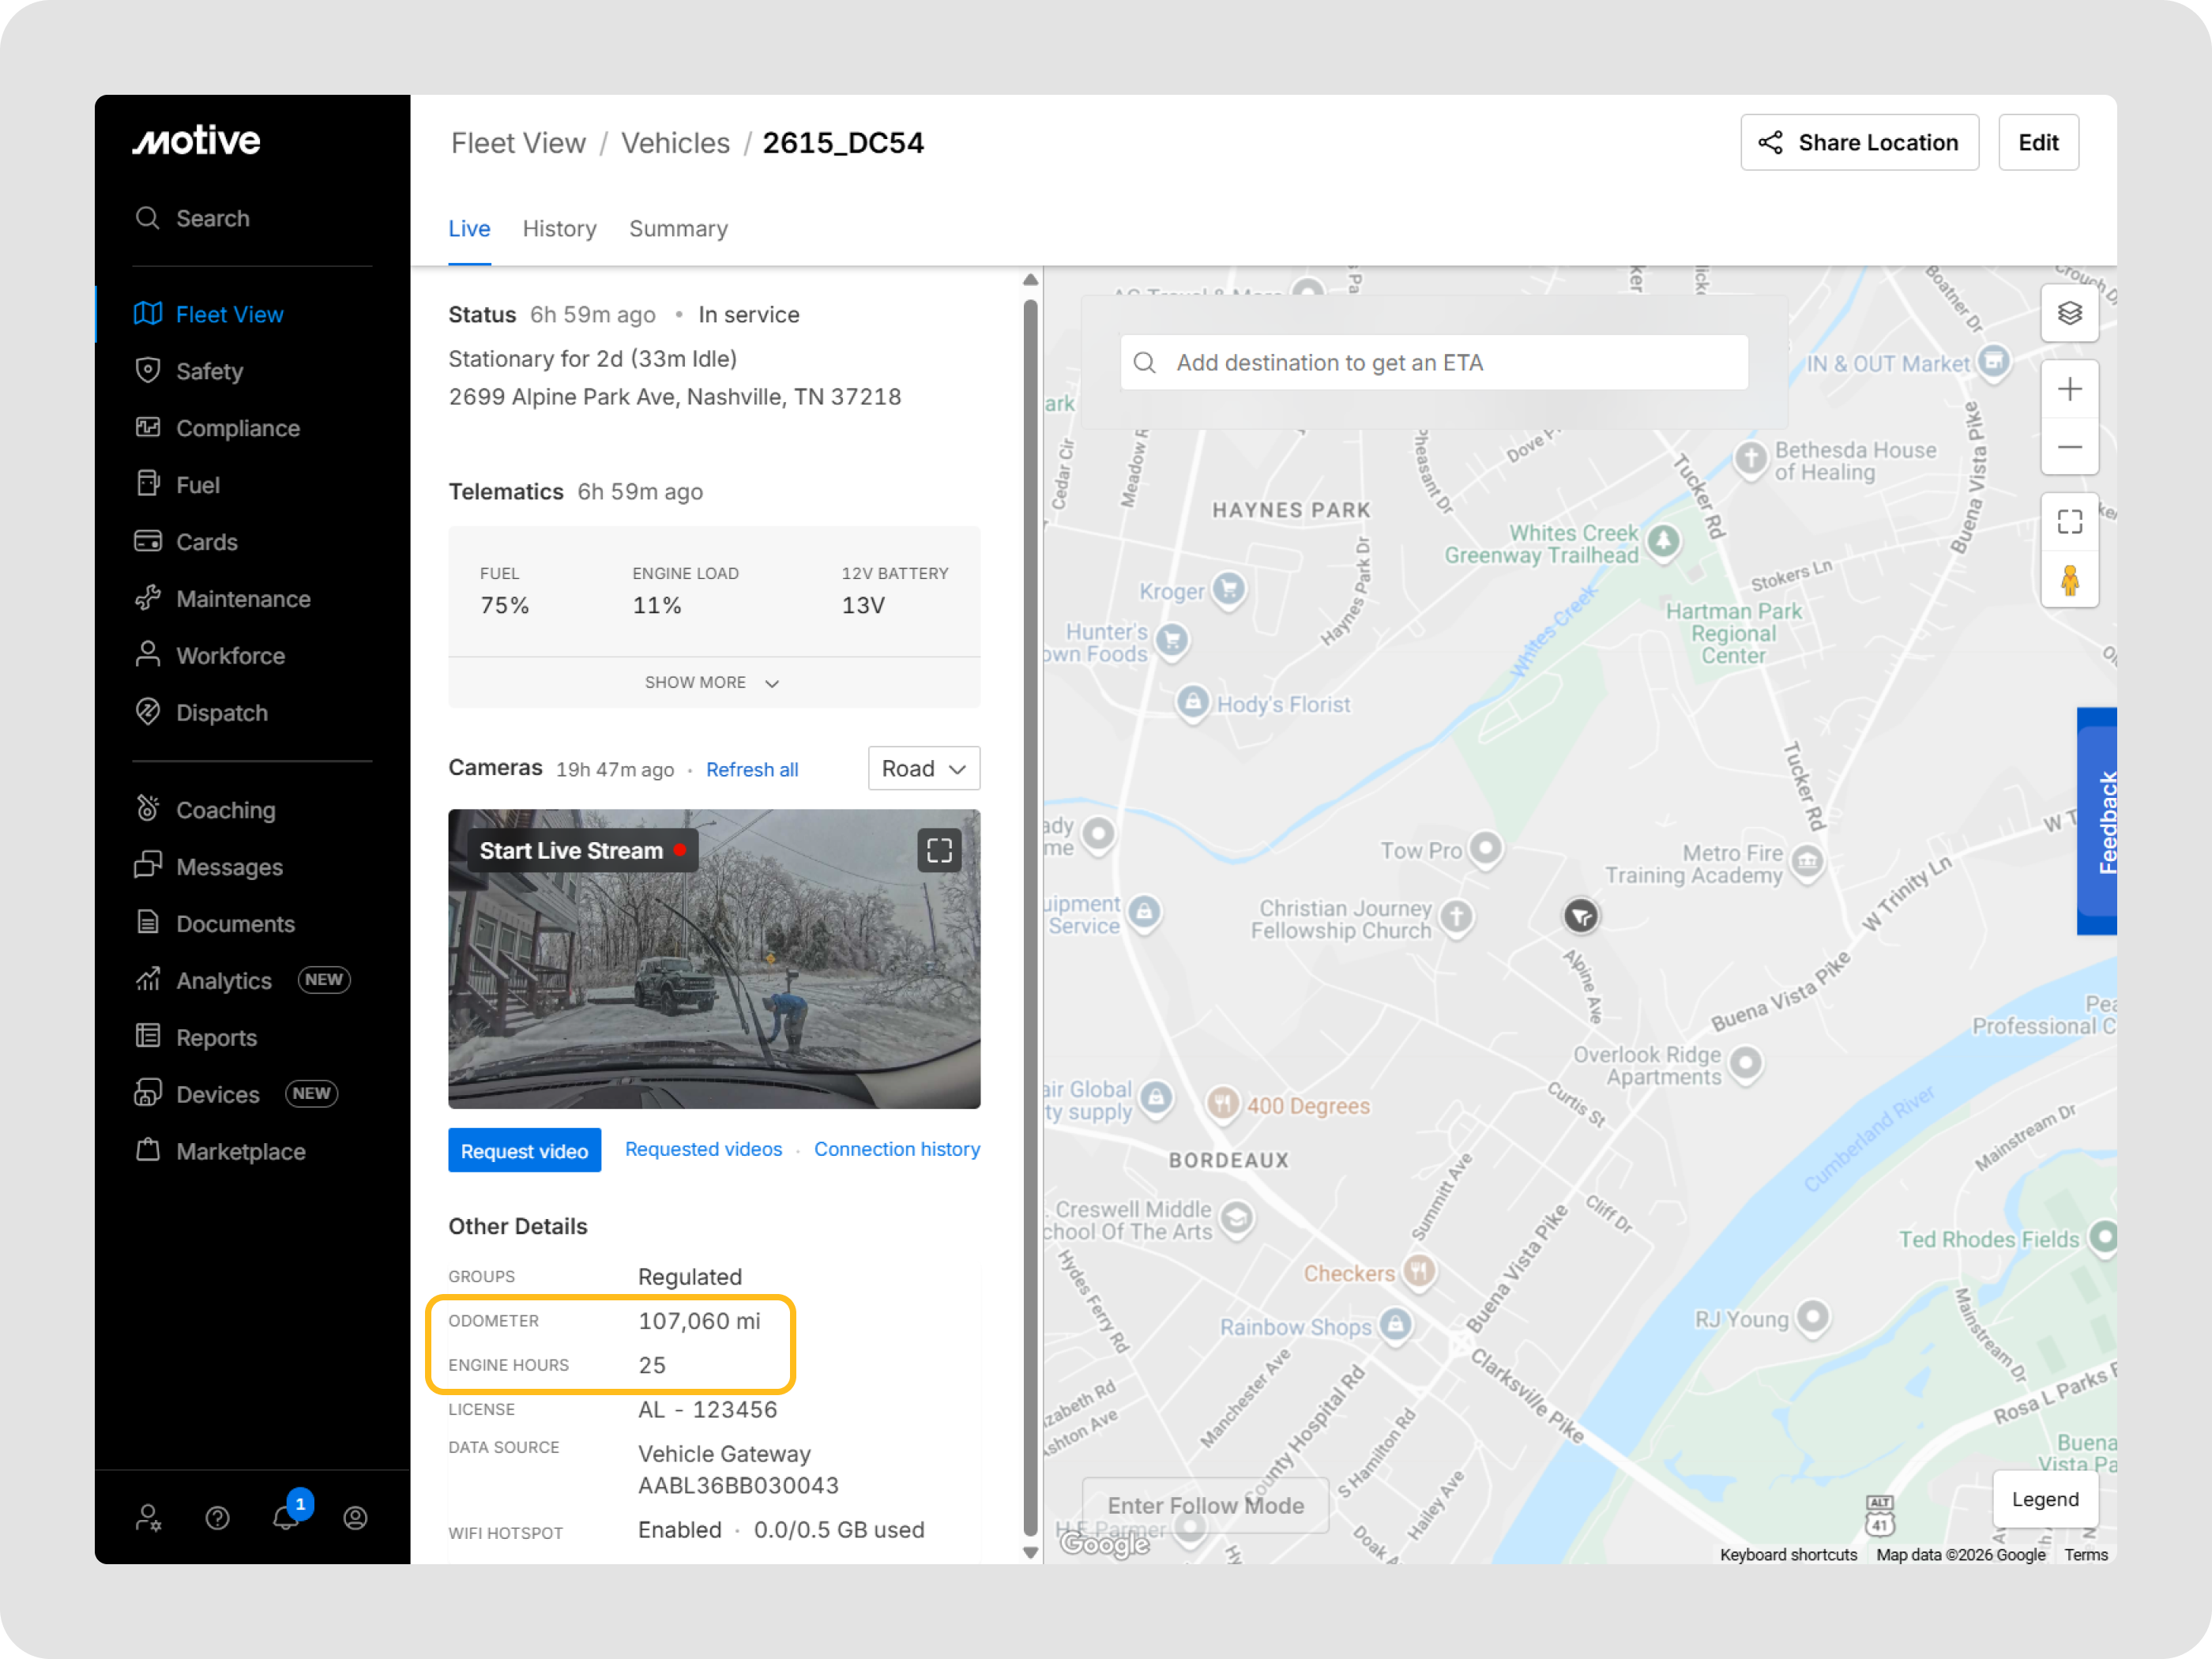
Task: Switch to the History tab
Action: point(559,229)
